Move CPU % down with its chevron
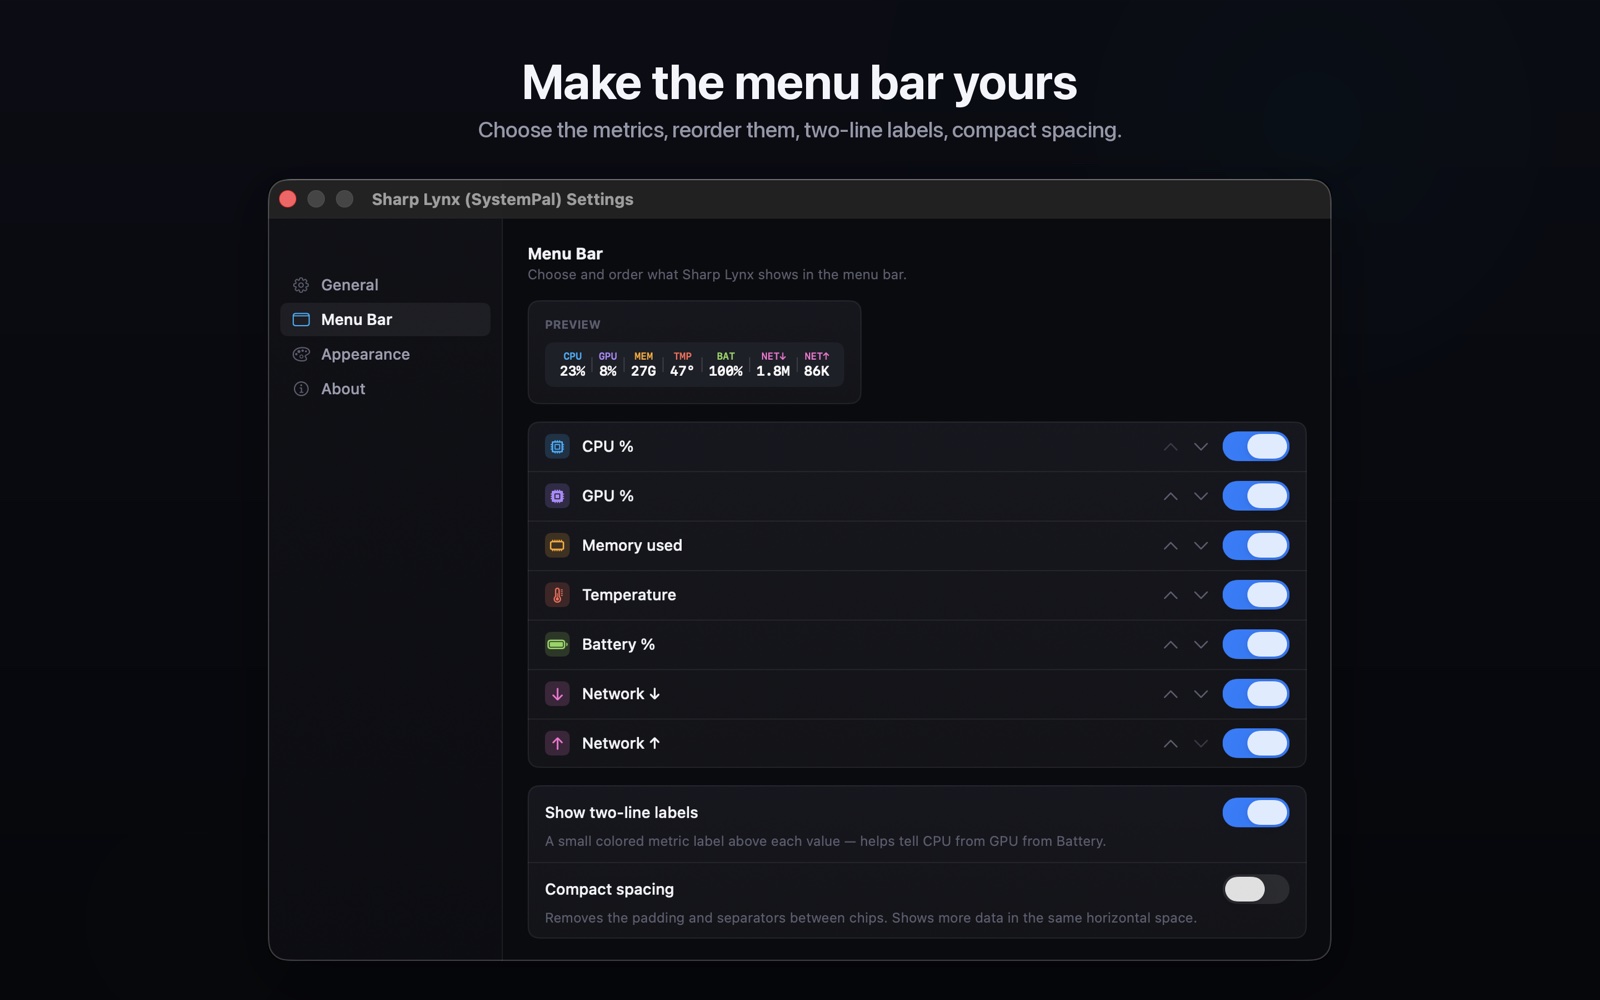Viewport: 1600px width, 1000px height. 1201,447
